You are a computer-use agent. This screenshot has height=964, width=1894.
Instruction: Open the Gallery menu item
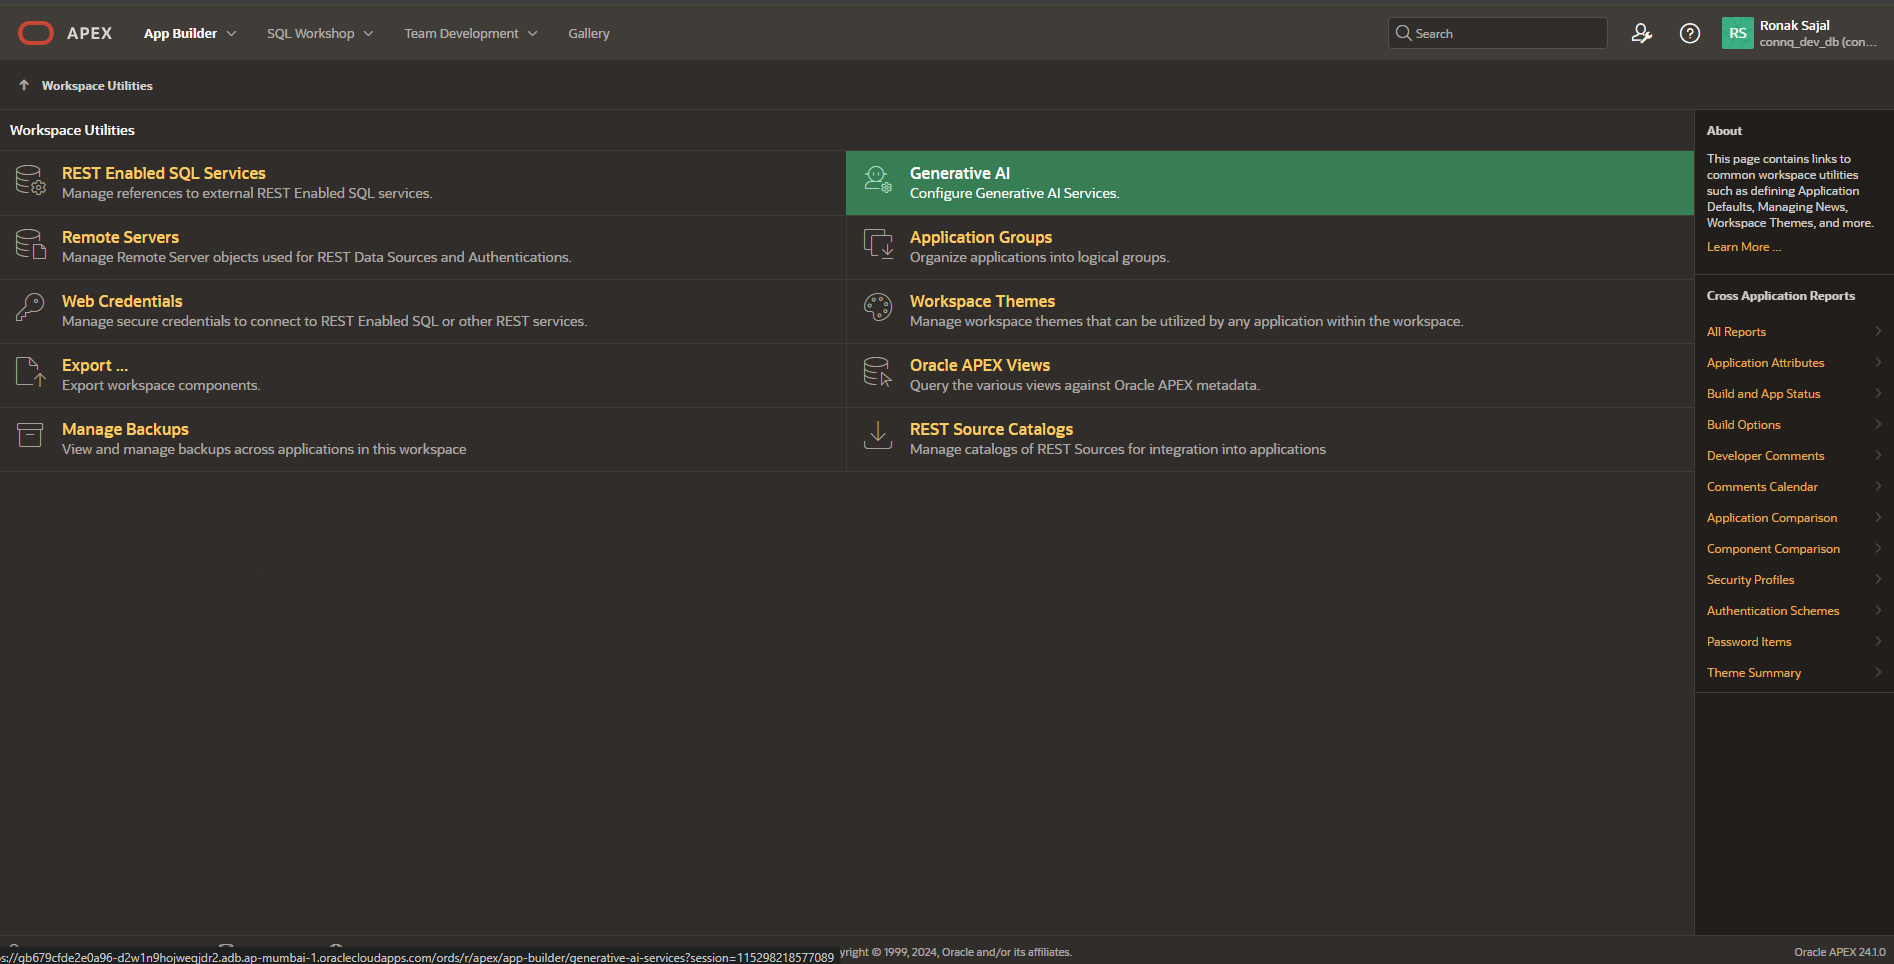[x=588, y=34]
